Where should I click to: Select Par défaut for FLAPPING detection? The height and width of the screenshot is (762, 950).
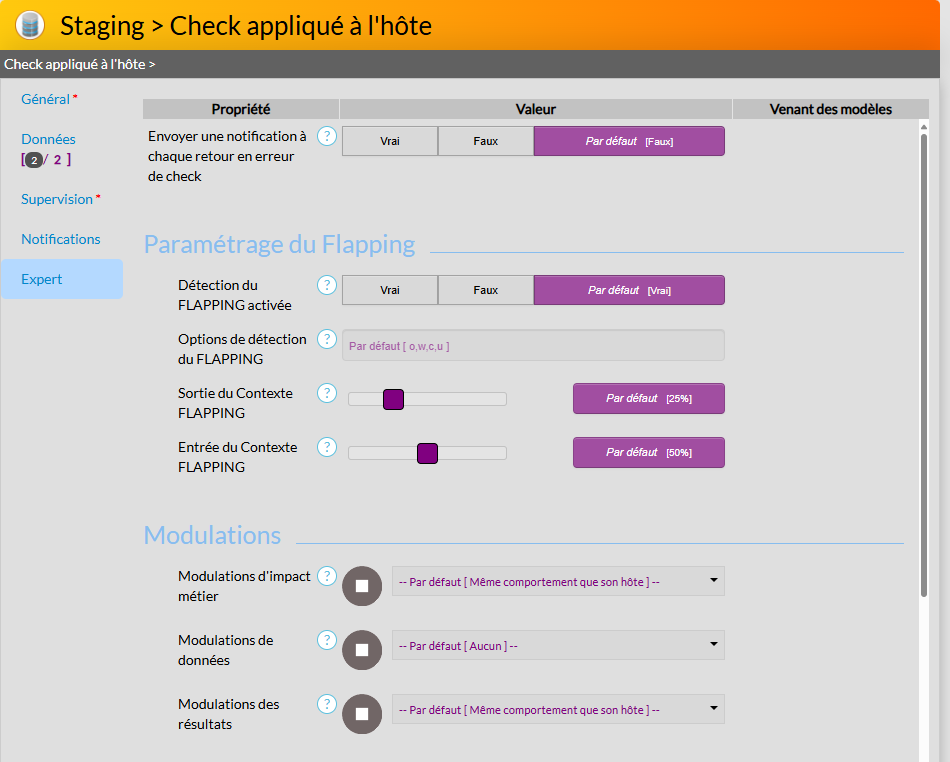[x=629, y=290]
